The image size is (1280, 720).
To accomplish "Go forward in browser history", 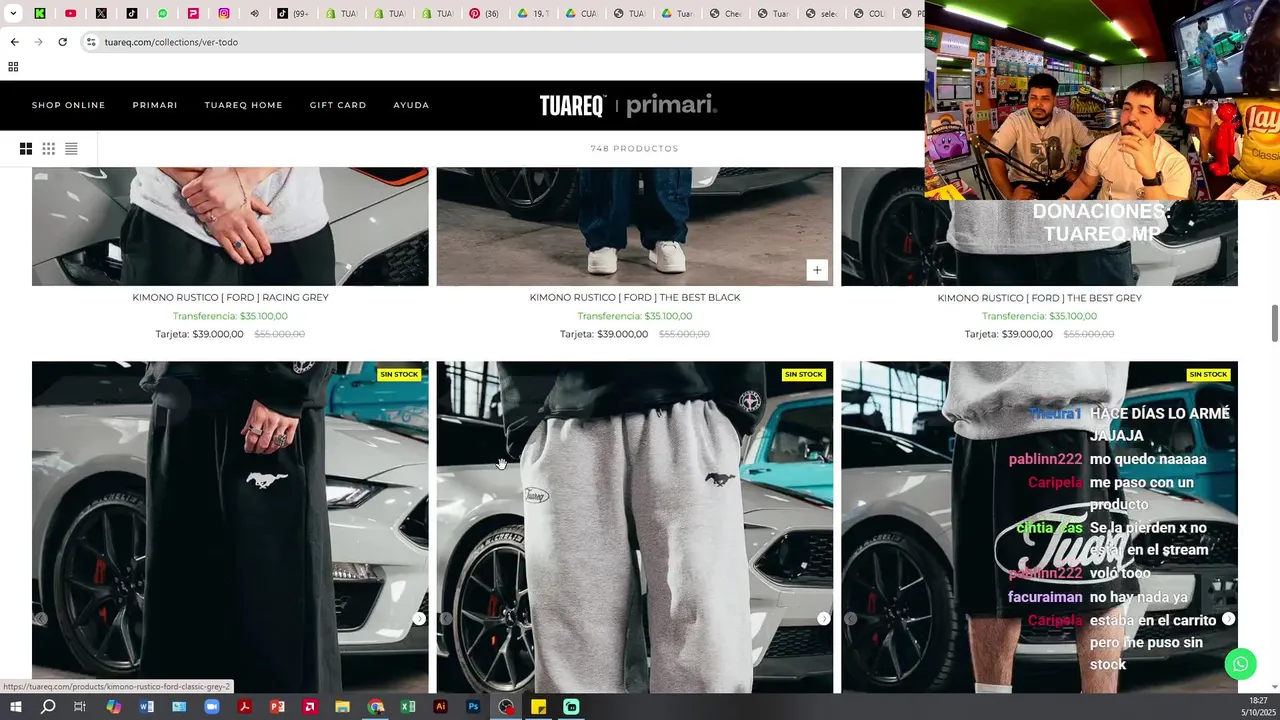I will 38,42.
